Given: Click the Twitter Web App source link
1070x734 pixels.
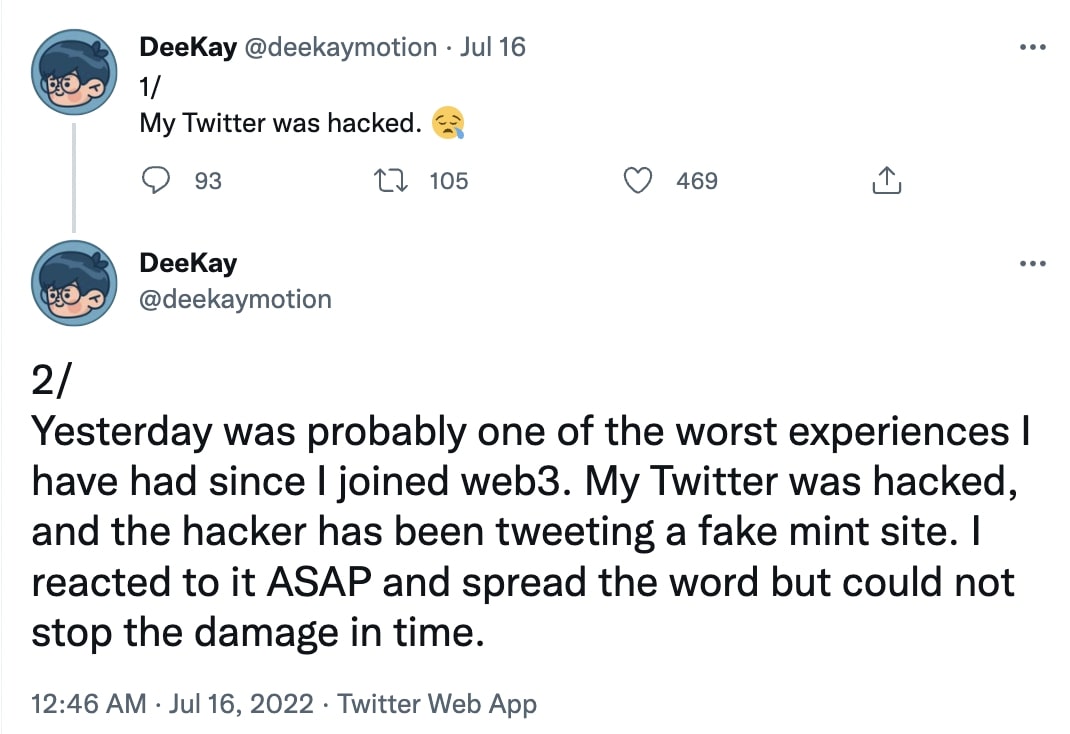Looking at the screenshot, I should 437,704.
